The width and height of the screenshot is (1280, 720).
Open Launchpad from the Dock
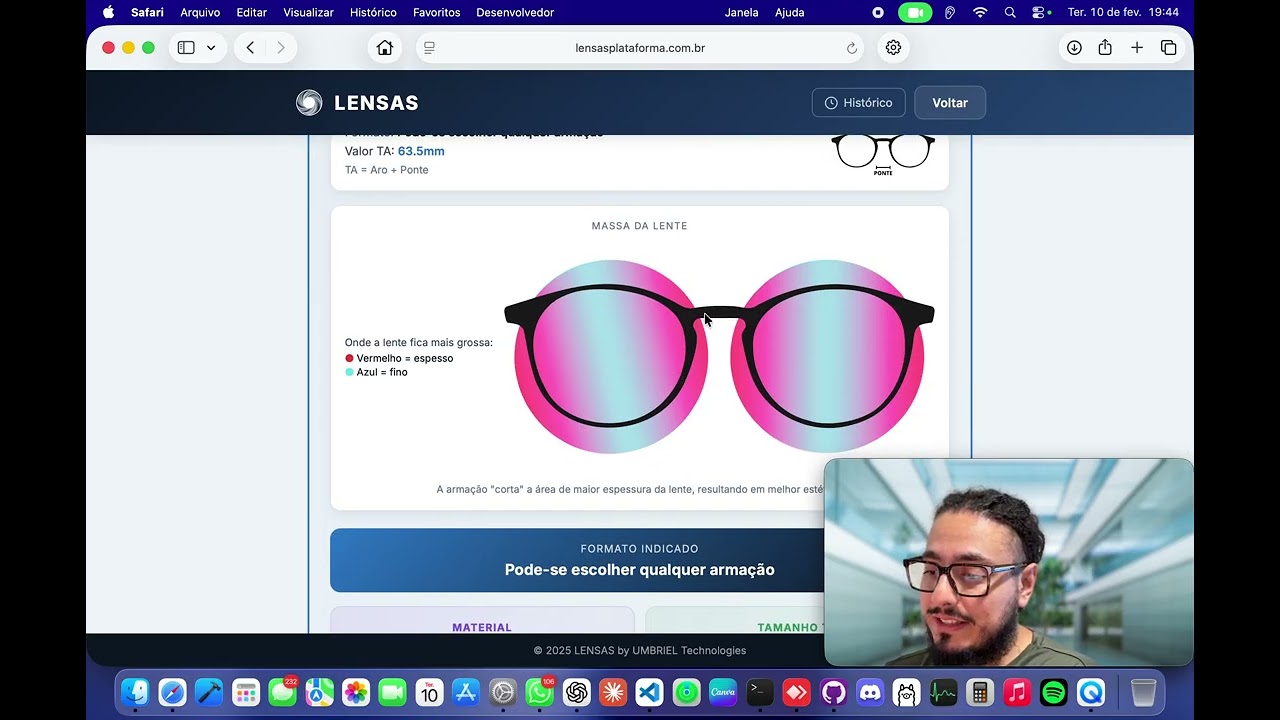click(246, 692)
